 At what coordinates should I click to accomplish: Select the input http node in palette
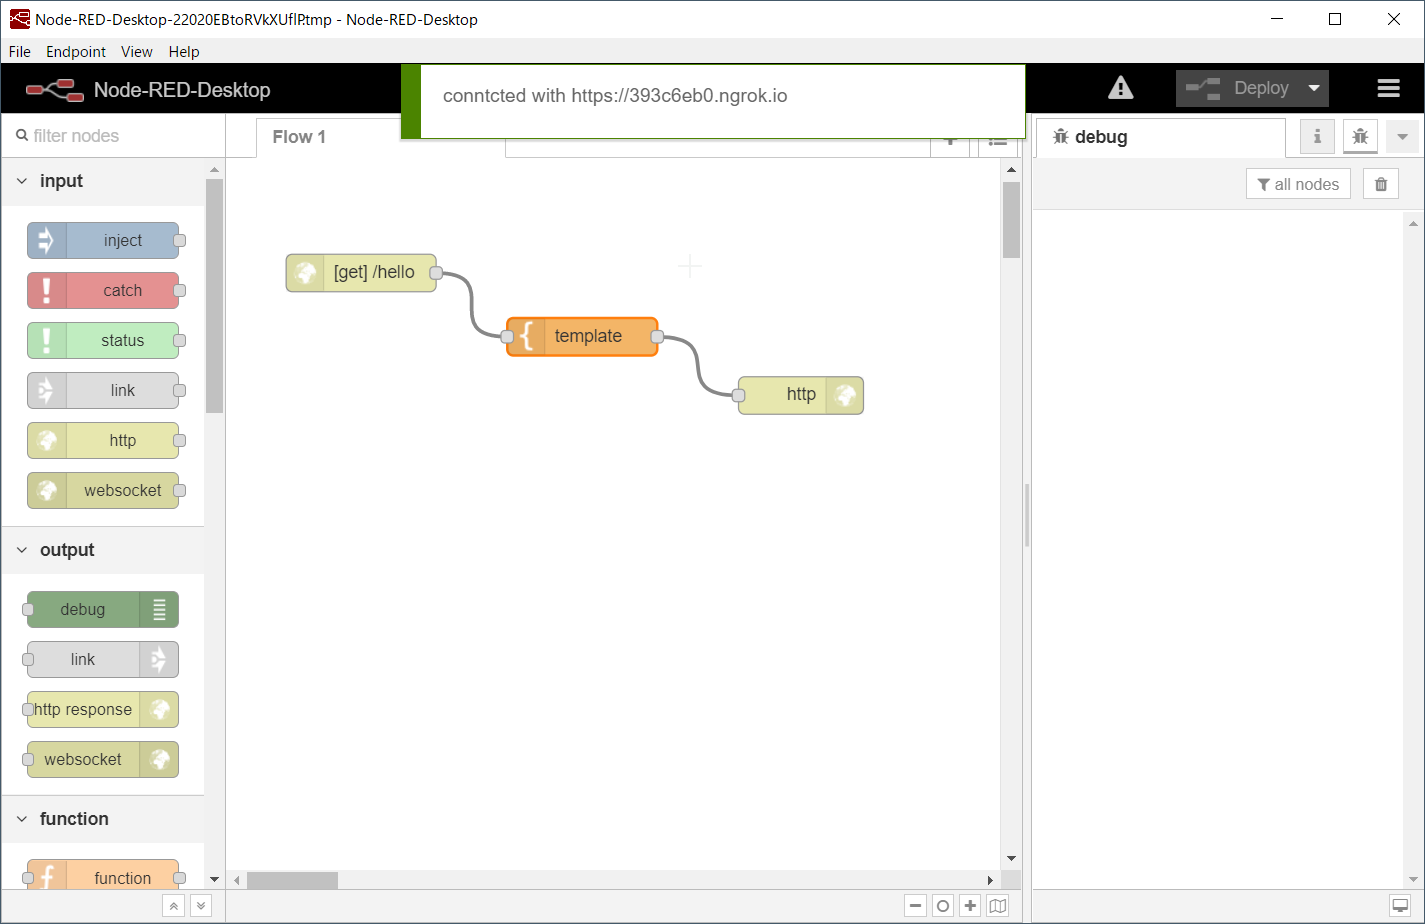pos(103,440)
